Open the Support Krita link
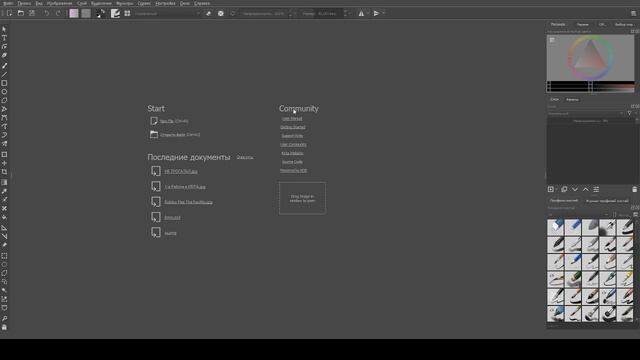The image size is (640, 360). pyautogui.click(x=292, y=136)
